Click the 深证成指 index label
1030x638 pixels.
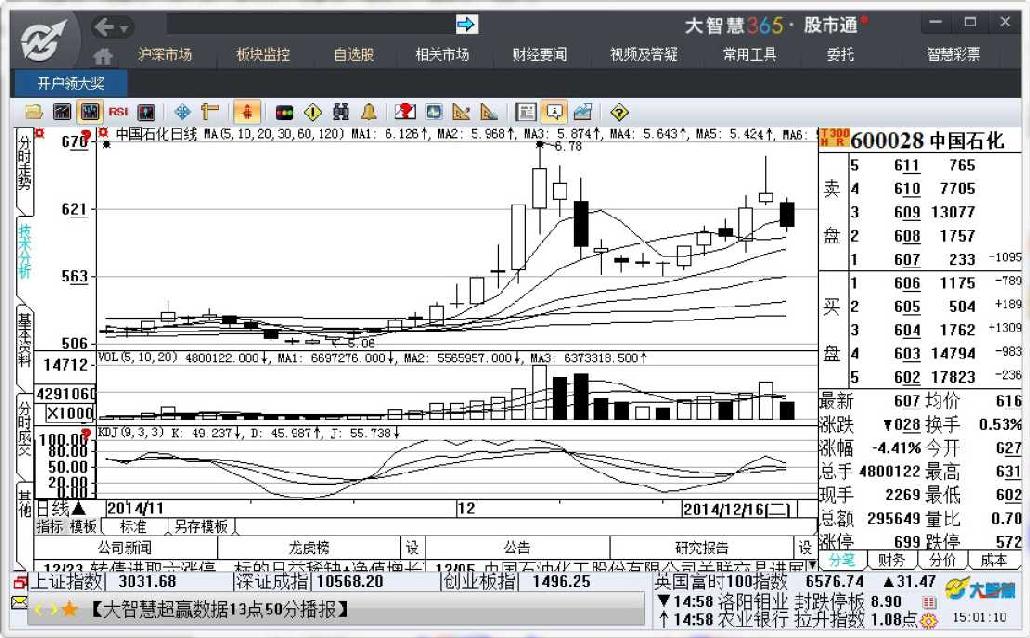(273, 581)
